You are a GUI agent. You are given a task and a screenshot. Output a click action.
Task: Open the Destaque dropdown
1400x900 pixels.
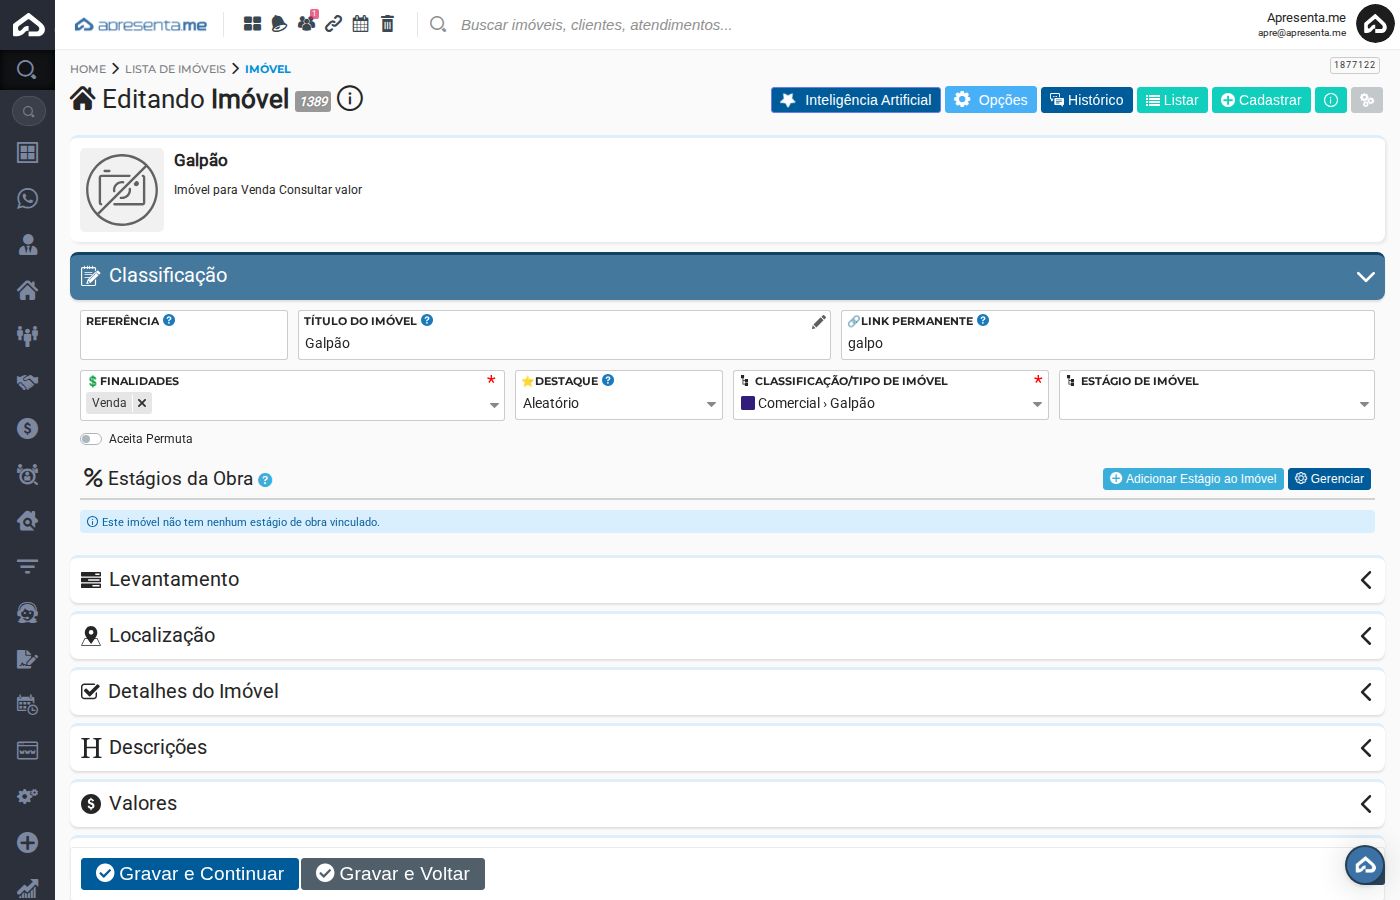tap(618, 404)
